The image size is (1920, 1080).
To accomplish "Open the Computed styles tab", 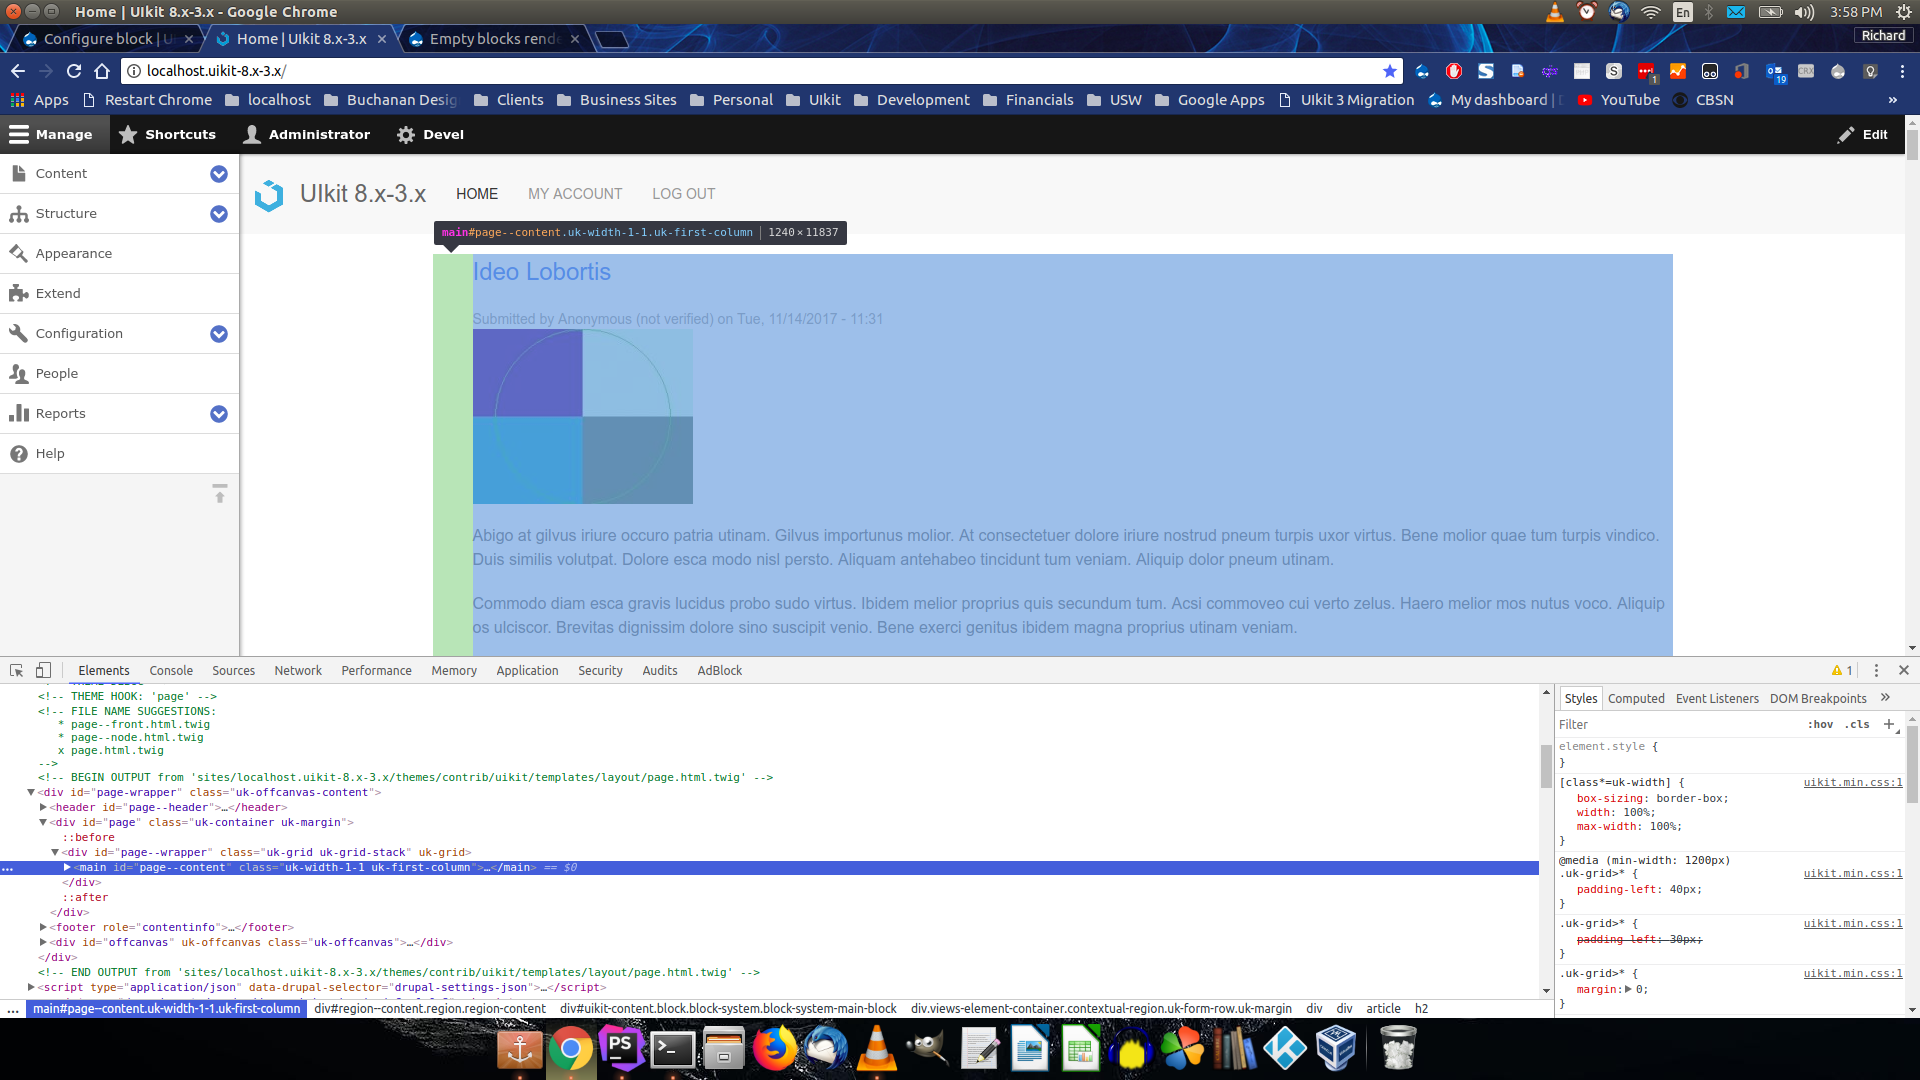I will pyautogui.click(x=1636, y=698).
